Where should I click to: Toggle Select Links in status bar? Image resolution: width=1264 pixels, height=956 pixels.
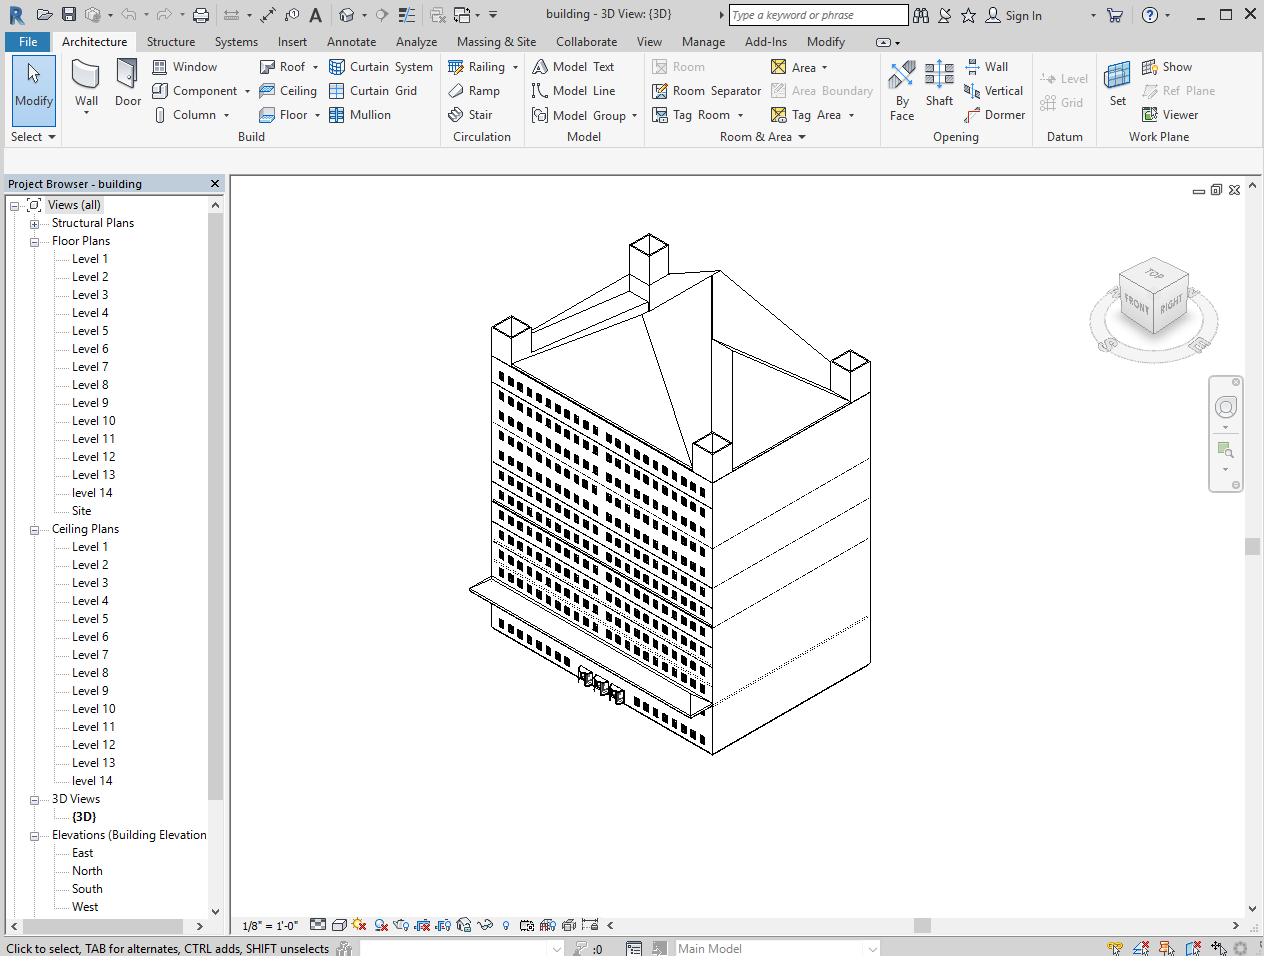tap(1115, 947)
